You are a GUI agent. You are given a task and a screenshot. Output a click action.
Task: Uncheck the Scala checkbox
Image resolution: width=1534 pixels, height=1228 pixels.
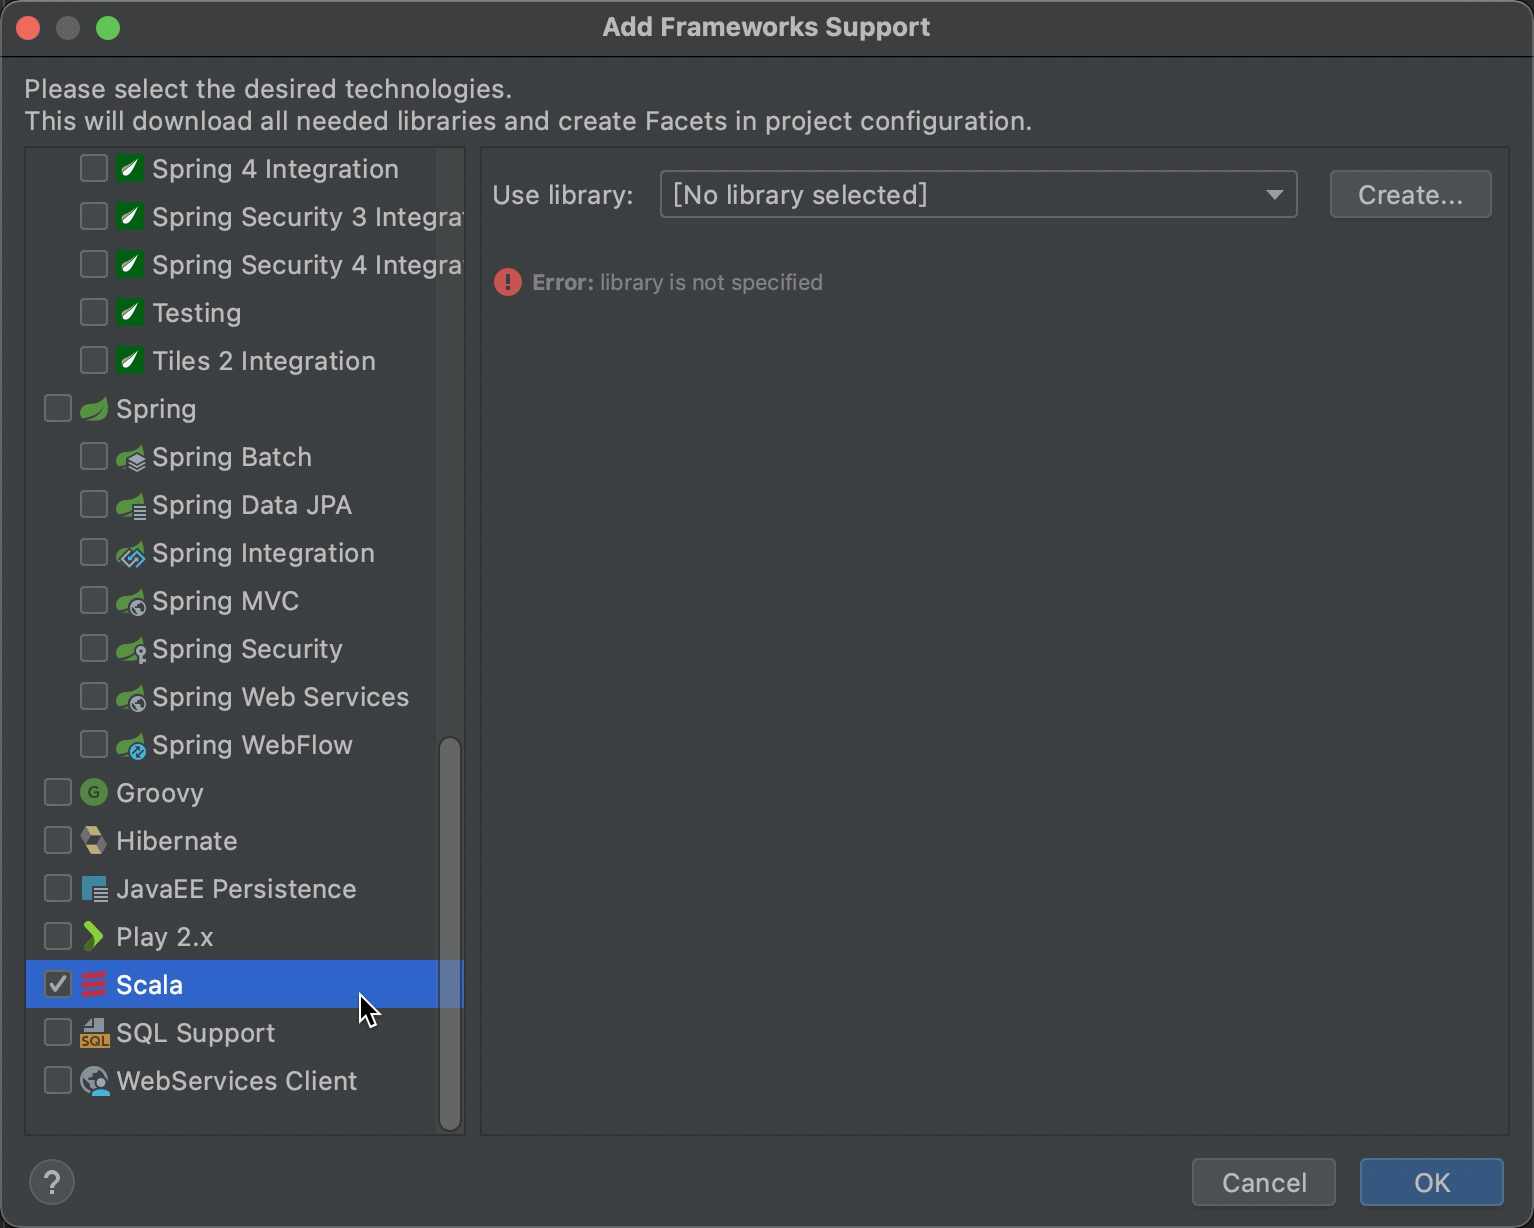(x=58, y=985)
